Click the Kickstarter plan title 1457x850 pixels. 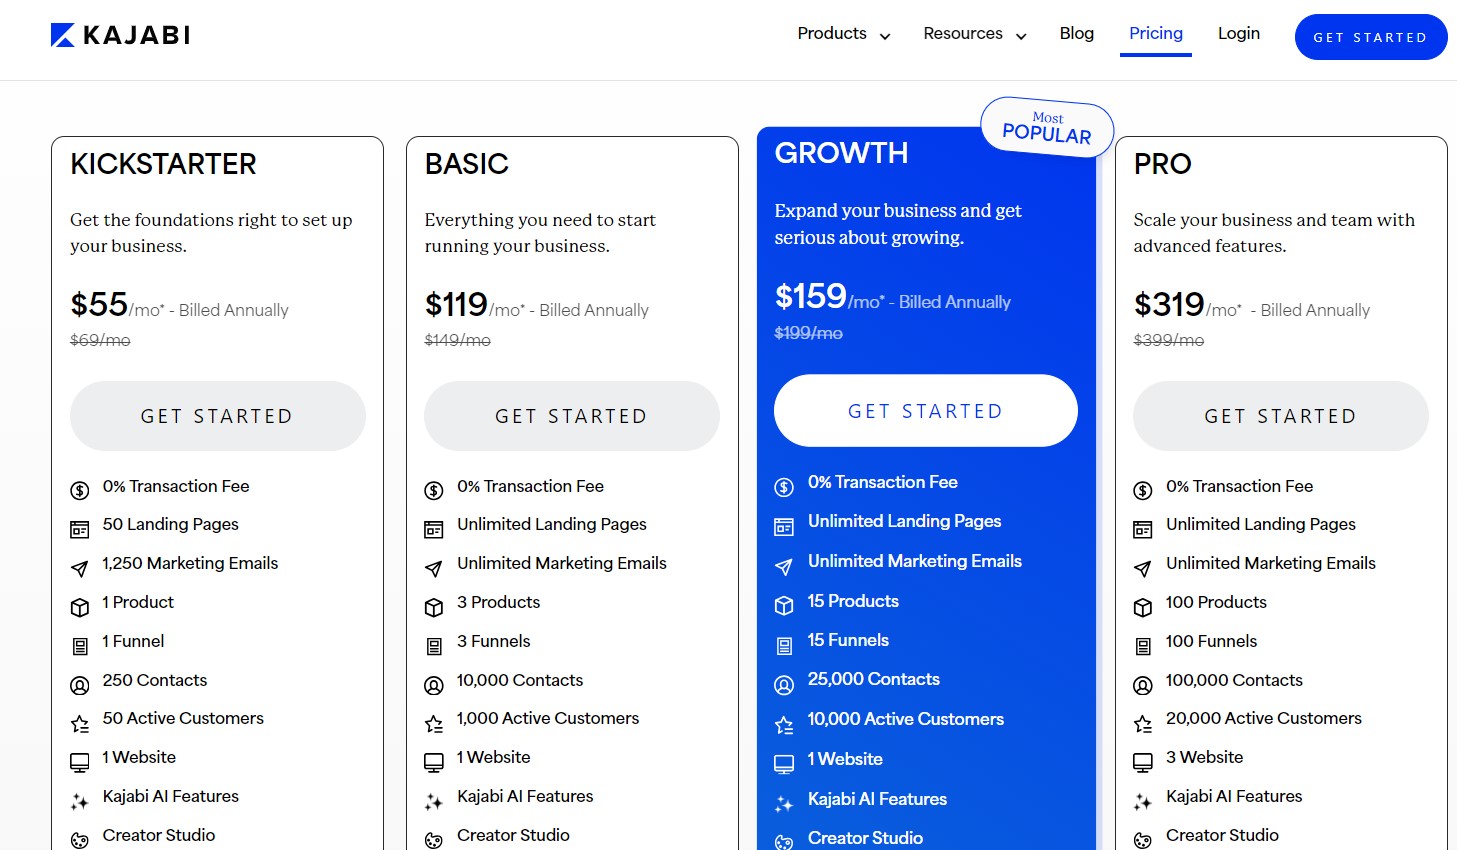tap(163, 164)
